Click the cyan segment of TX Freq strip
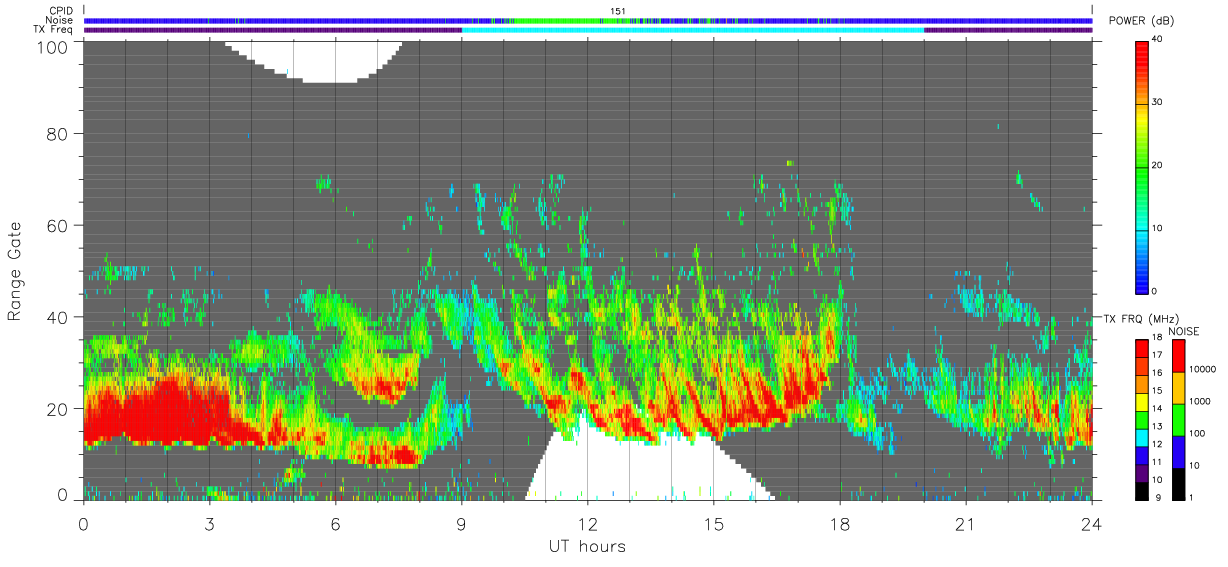Viewport: 1228px width, 567px height. pyautogui.click(x=693, y=30)
